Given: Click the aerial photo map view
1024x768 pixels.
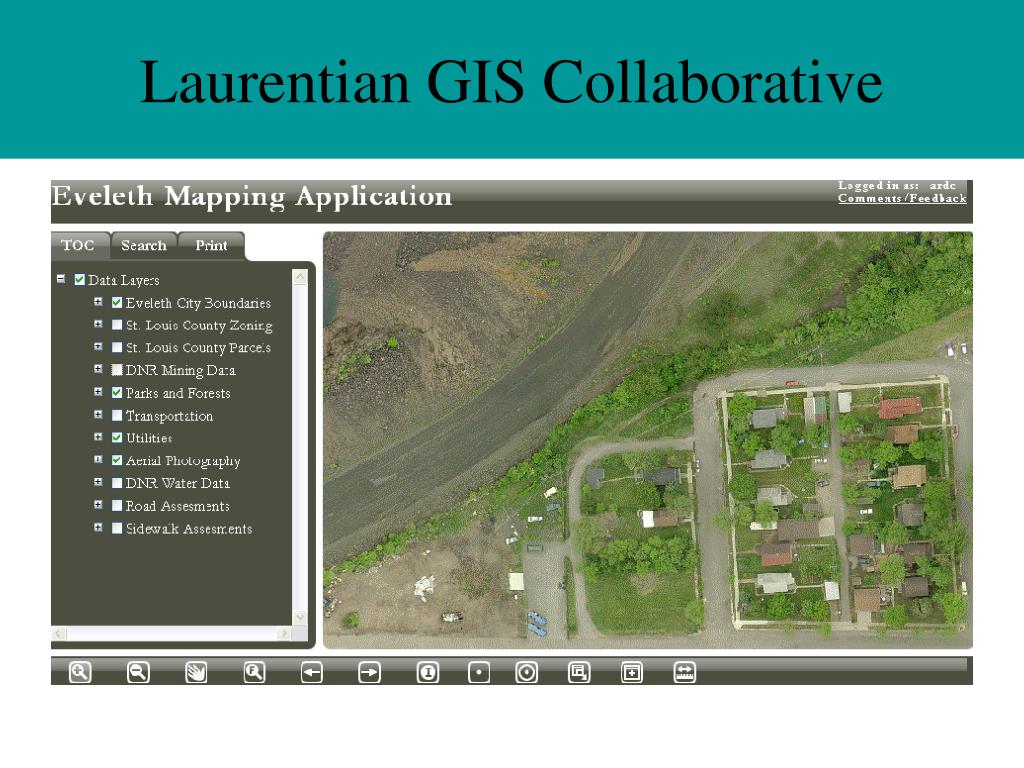Looking at the screenshot, I should (648, 440).
